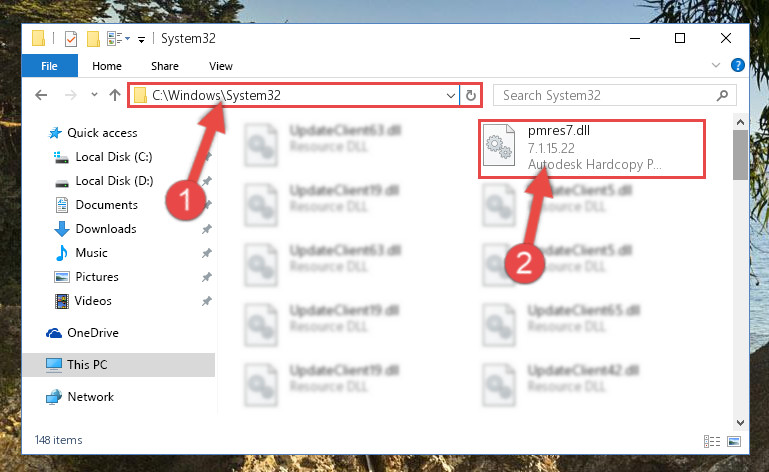Select Local Disk (D:) in sidebar

pos(114,181)
